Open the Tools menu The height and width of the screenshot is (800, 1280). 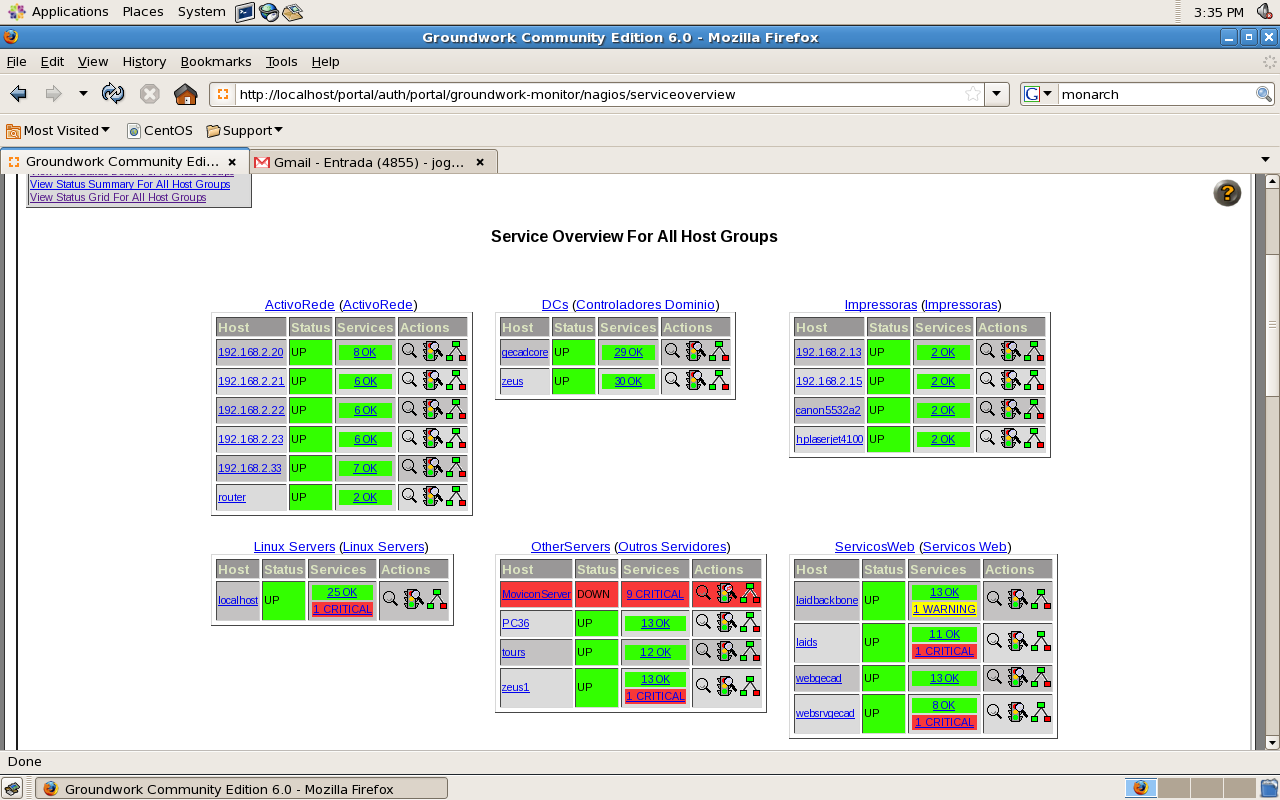pyautogui.click(x=281, y=61)
